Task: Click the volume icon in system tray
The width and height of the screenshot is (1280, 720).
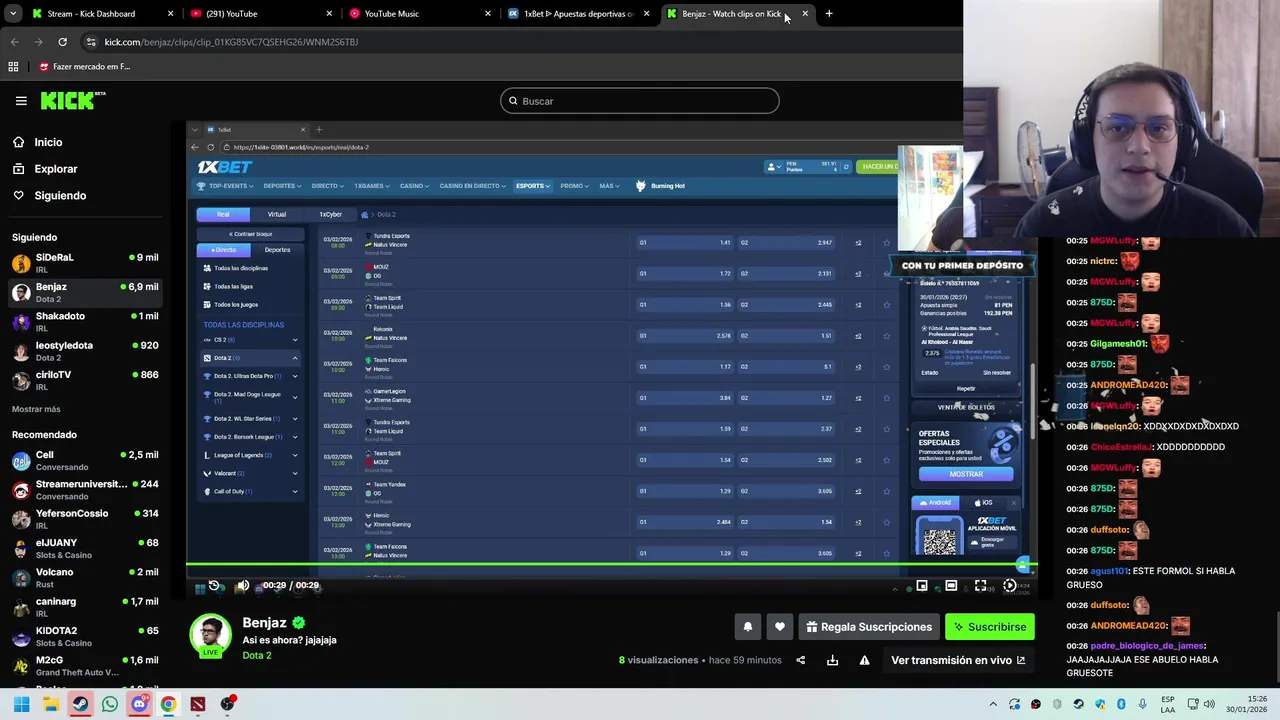Action: point(1209,704)
